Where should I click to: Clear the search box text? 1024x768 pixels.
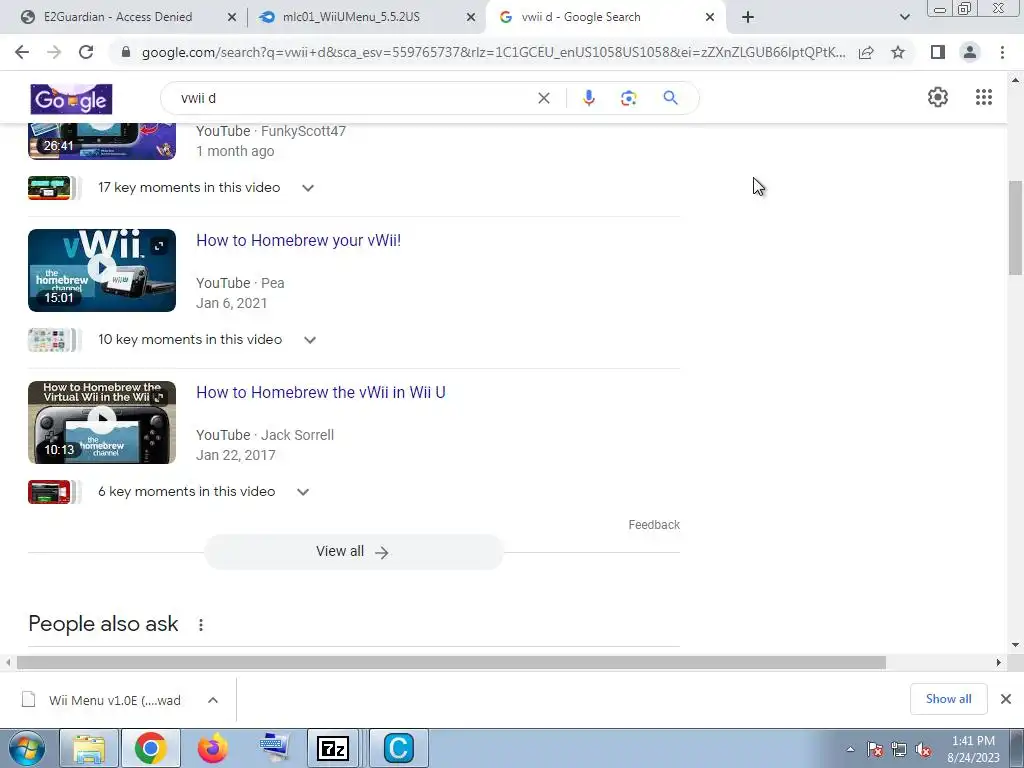pos(543,98)
